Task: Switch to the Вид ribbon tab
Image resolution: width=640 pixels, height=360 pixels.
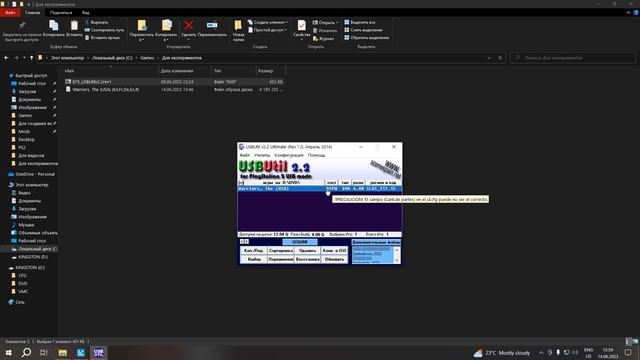Action: (x=85, y=13)
